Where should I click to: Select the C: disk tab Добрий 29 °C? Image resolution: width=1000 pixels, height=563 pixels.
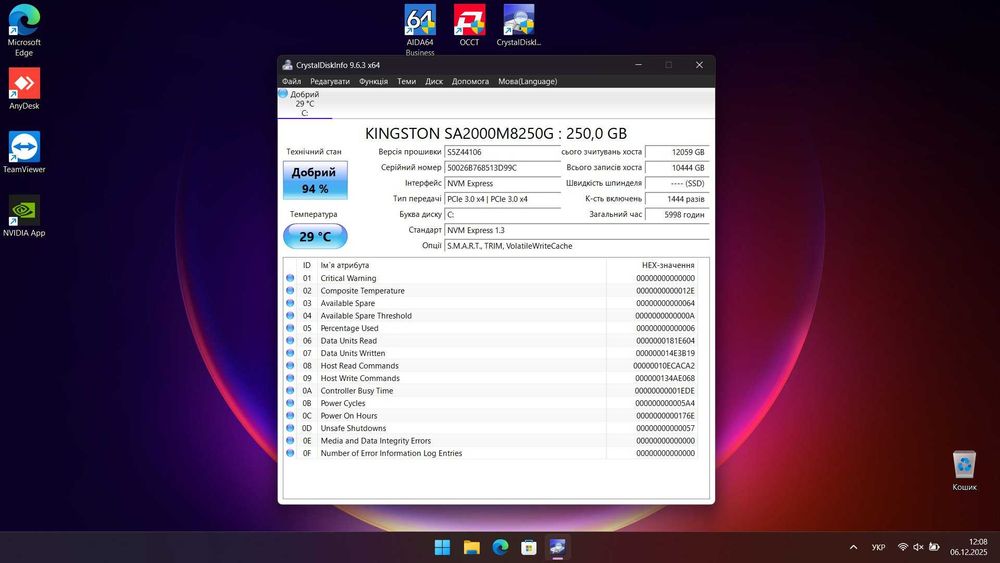[x=304, y=103]
